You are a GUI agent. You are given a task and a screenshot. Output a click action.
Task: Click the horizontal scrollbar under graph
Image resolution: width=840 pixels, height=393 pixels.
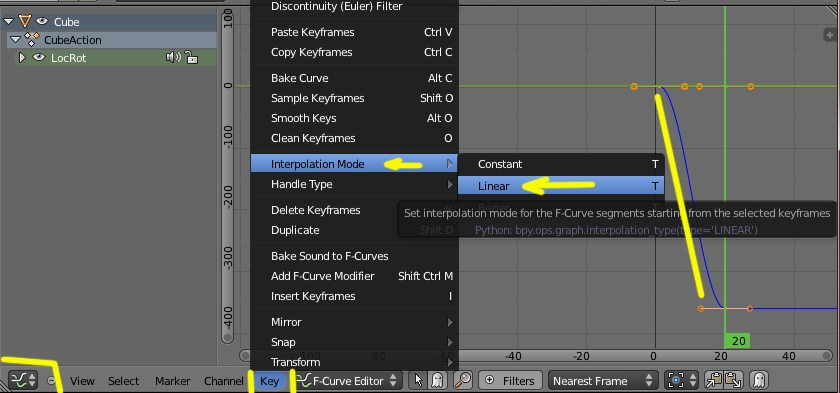point(537,356)
